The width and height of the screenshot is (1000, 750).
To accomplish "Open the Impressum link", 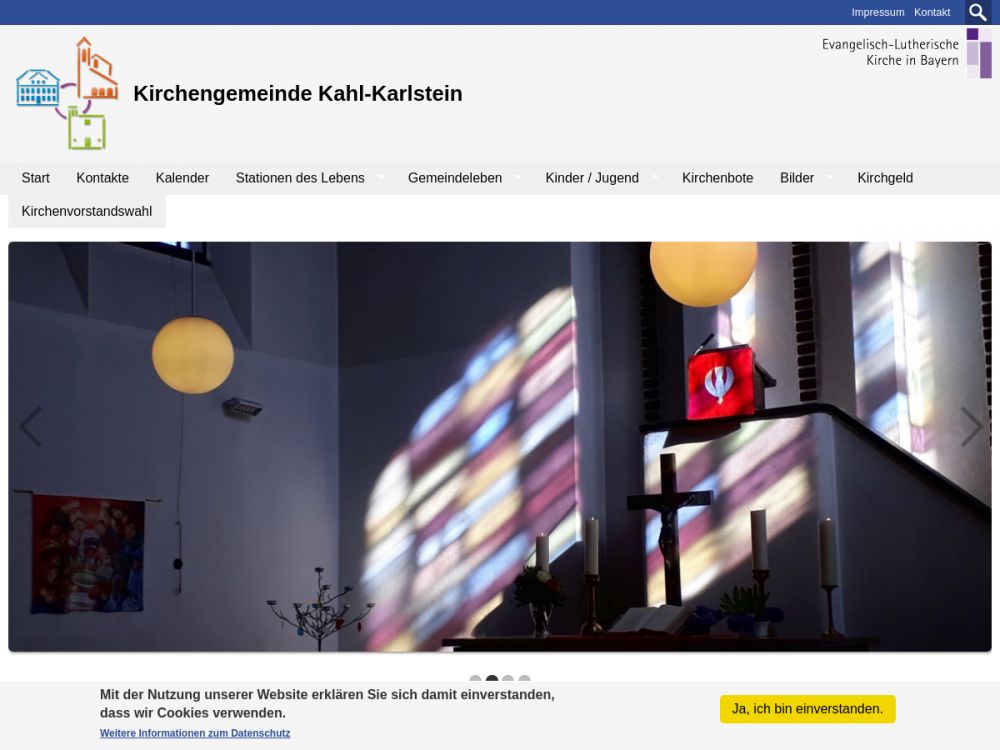I will point(877,12).
